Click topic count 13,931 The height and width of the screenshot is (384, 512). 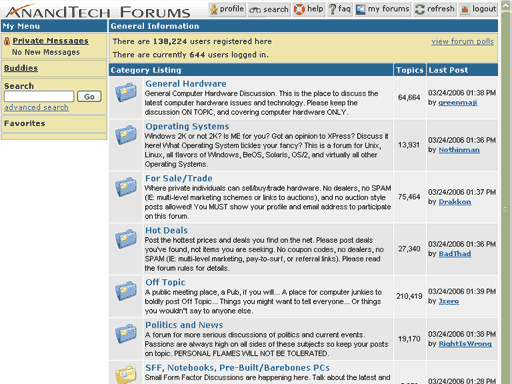(409, 145)
